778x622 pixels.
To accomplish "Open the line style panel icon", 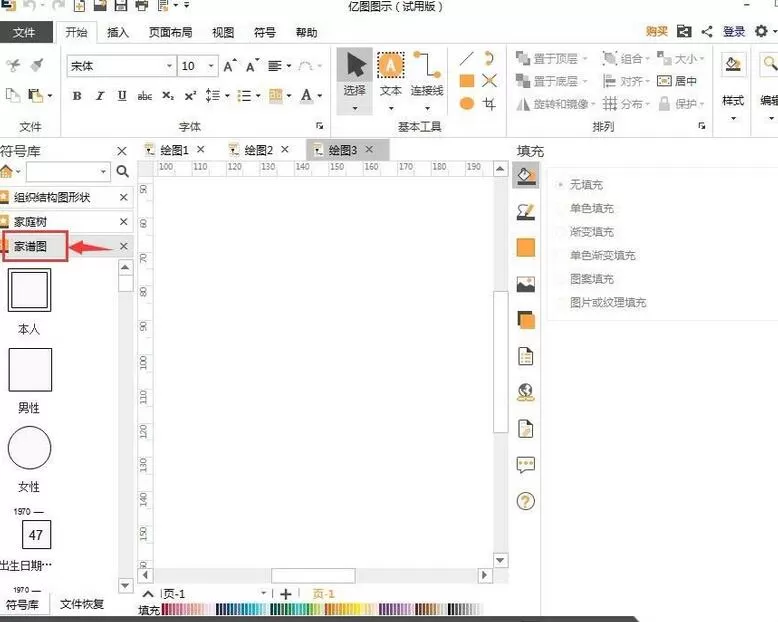I will click(525, 212).
